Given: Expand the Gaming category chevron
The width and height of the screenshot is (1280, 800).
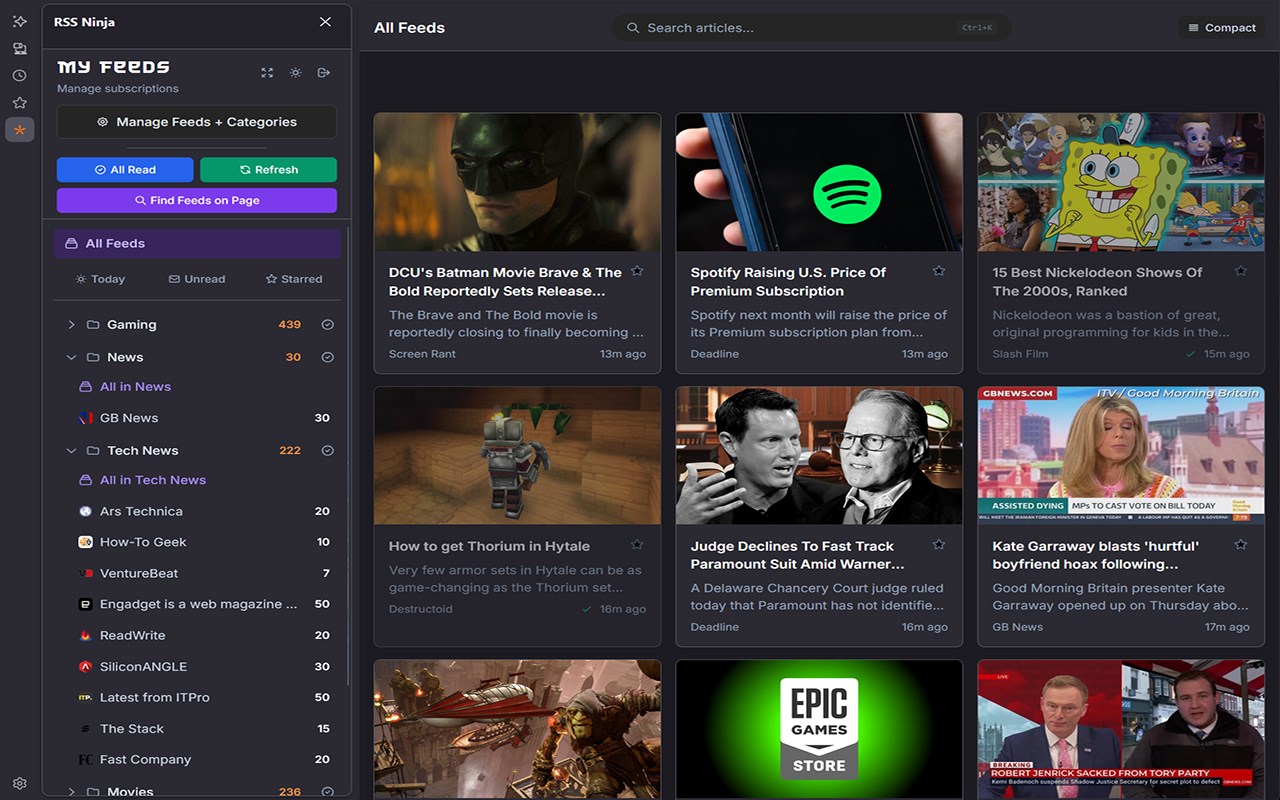Looking at the screenshot, I should pyautogui.click(x=71, y=325).
